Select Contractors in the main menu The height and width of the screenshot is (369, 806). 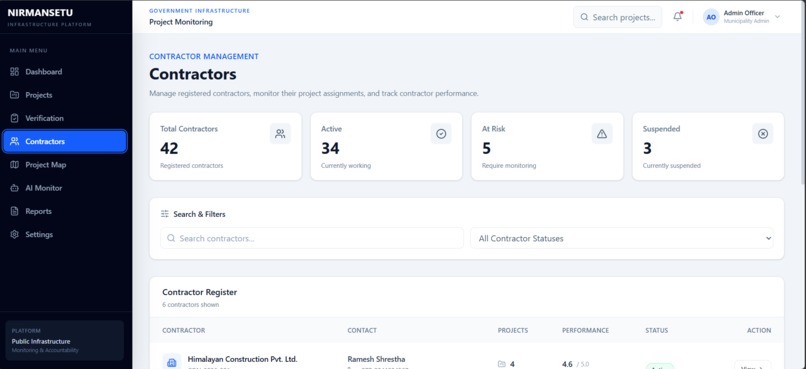[x=65, y=141]
